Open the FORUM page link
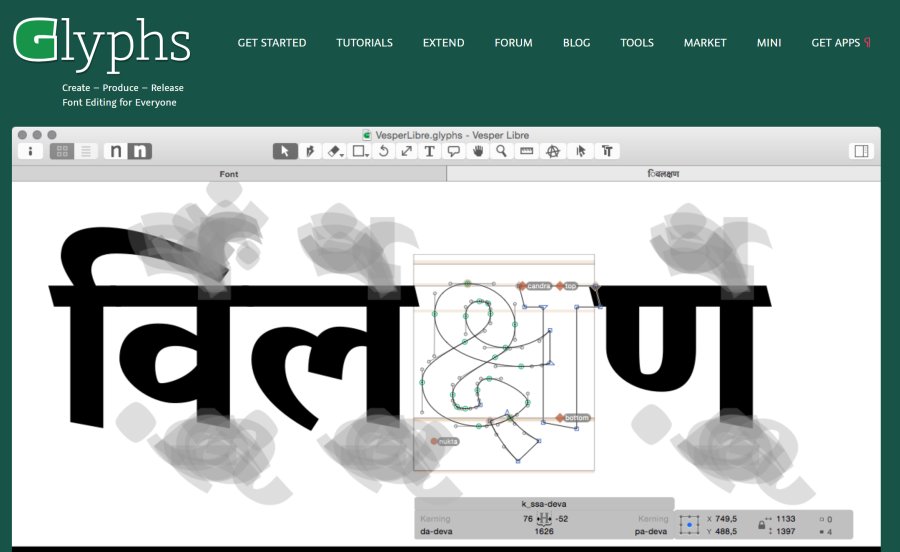900x552 pixels. point(513,43)
